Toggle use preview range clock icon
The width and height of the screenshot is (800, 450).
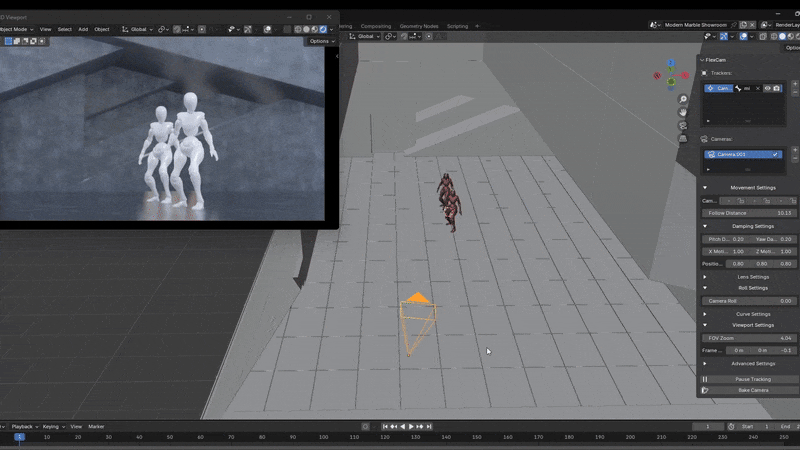coord(731,427)
